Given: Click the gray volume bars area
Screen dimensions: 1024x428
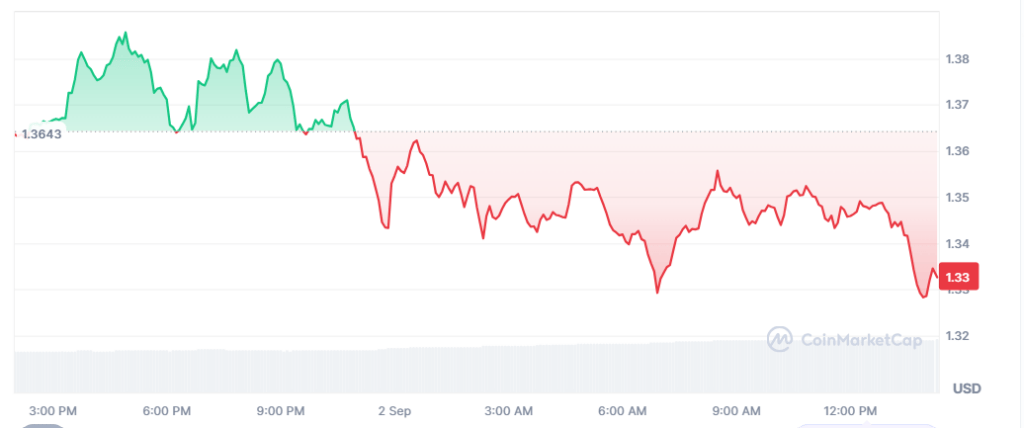Looking at the screenshot, I should (x=476, y=368).
